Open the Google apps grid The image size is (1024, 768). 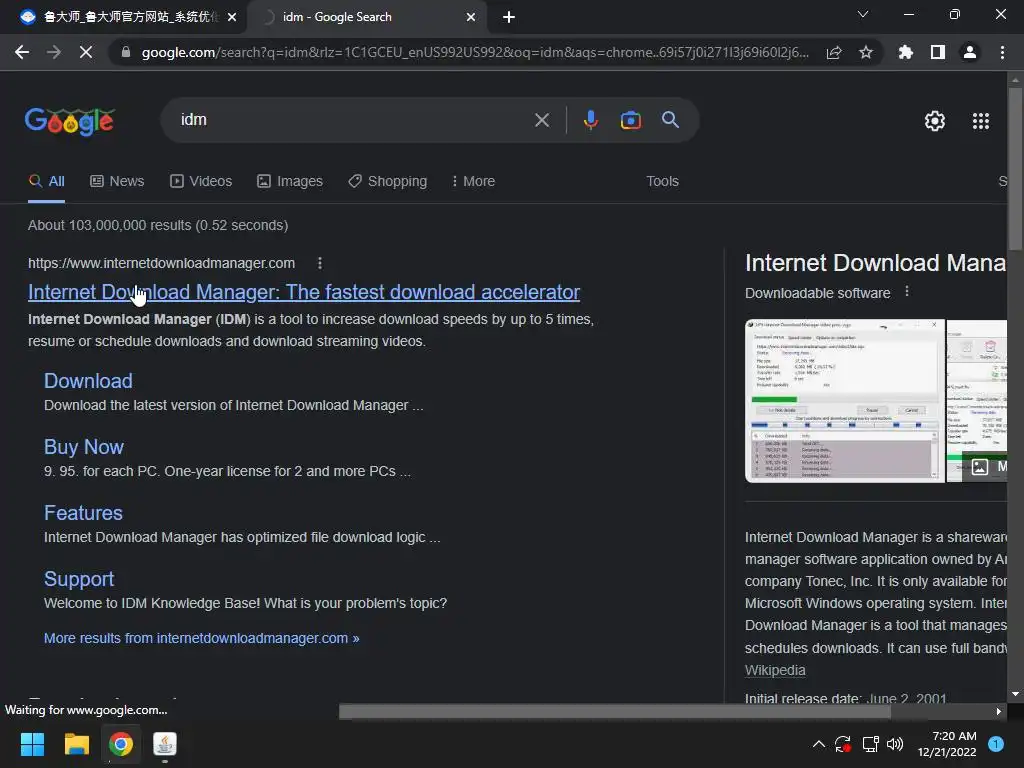point(981,121)
